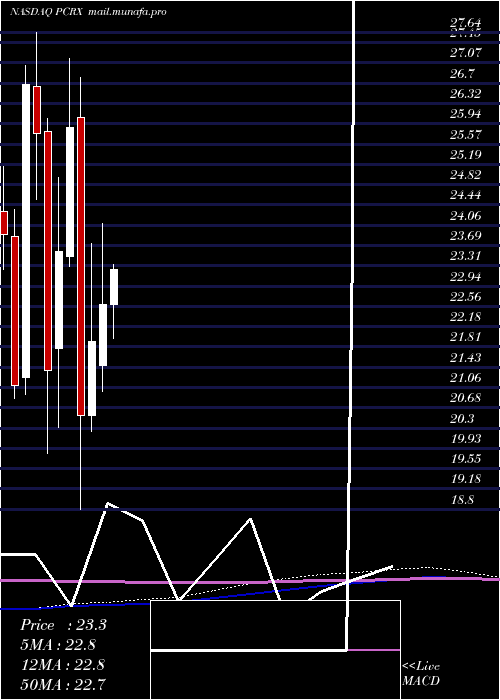500x700 pixels.
Task: Click the long red candle reaching 20.3
Action: pyautogui.click(x=81, y=267)
